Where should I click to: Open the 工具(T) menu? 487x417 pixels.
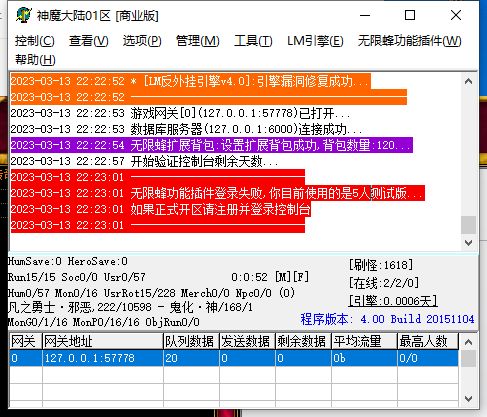point(253,41)
